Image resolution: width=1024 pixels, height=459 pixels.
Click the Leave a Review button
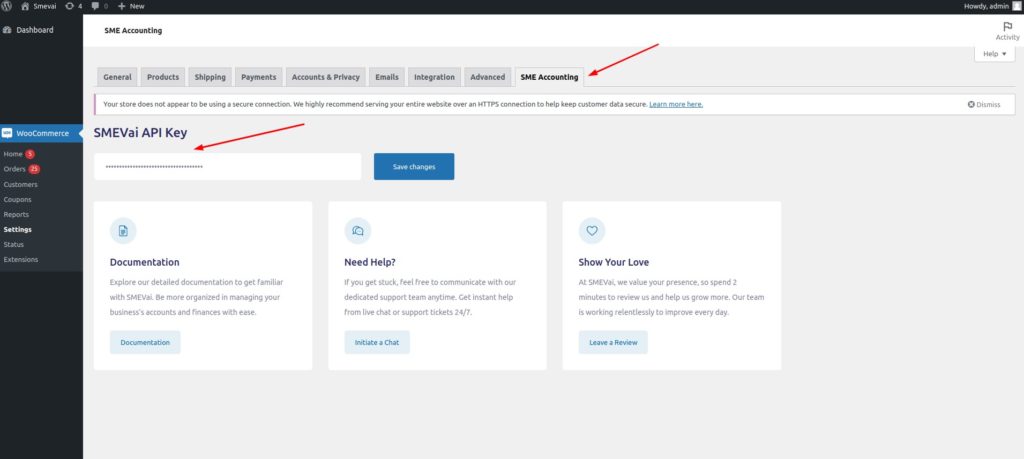point(613,342)
